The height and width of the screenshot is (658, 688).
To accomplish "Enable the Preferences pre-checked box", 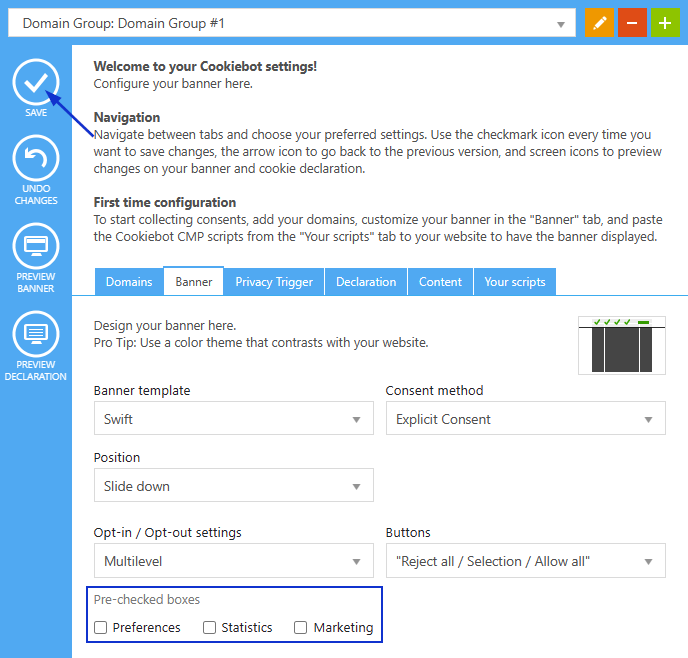I will pyautogui.click(x=100, y=628).
